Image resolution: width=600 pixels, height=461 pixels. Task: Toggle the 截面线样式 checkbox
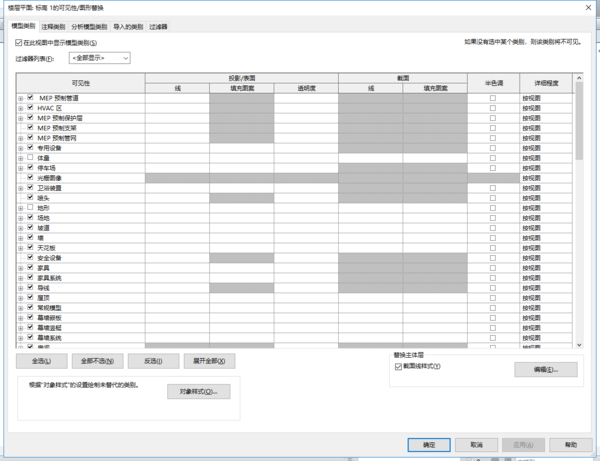(x=398, y=367)
